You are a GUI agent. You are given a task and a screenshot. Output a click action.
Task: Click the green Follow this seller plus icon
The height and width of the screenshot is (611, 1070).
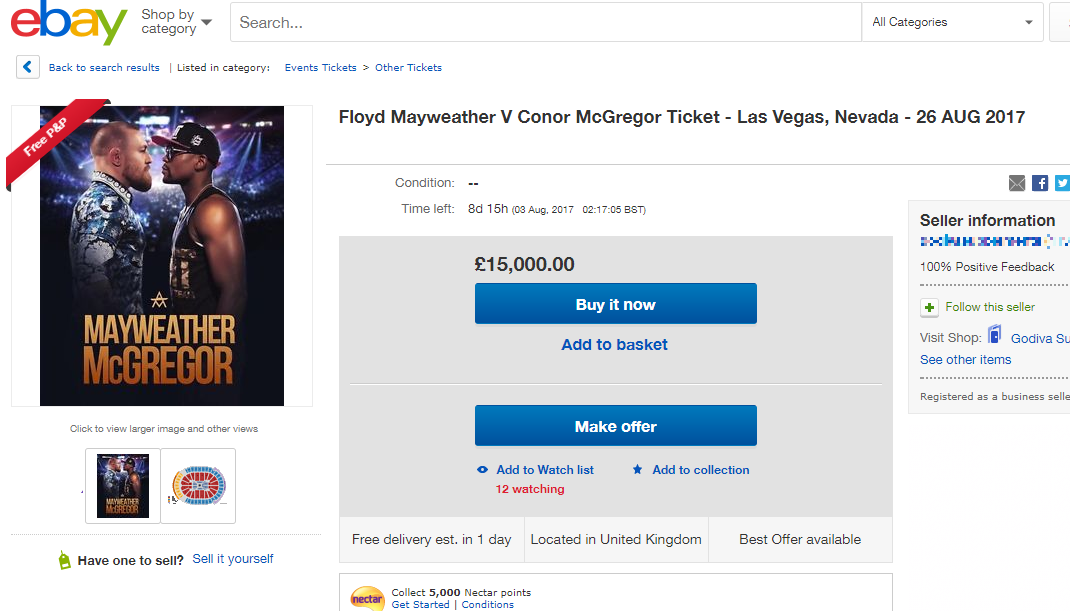point(930,308)
